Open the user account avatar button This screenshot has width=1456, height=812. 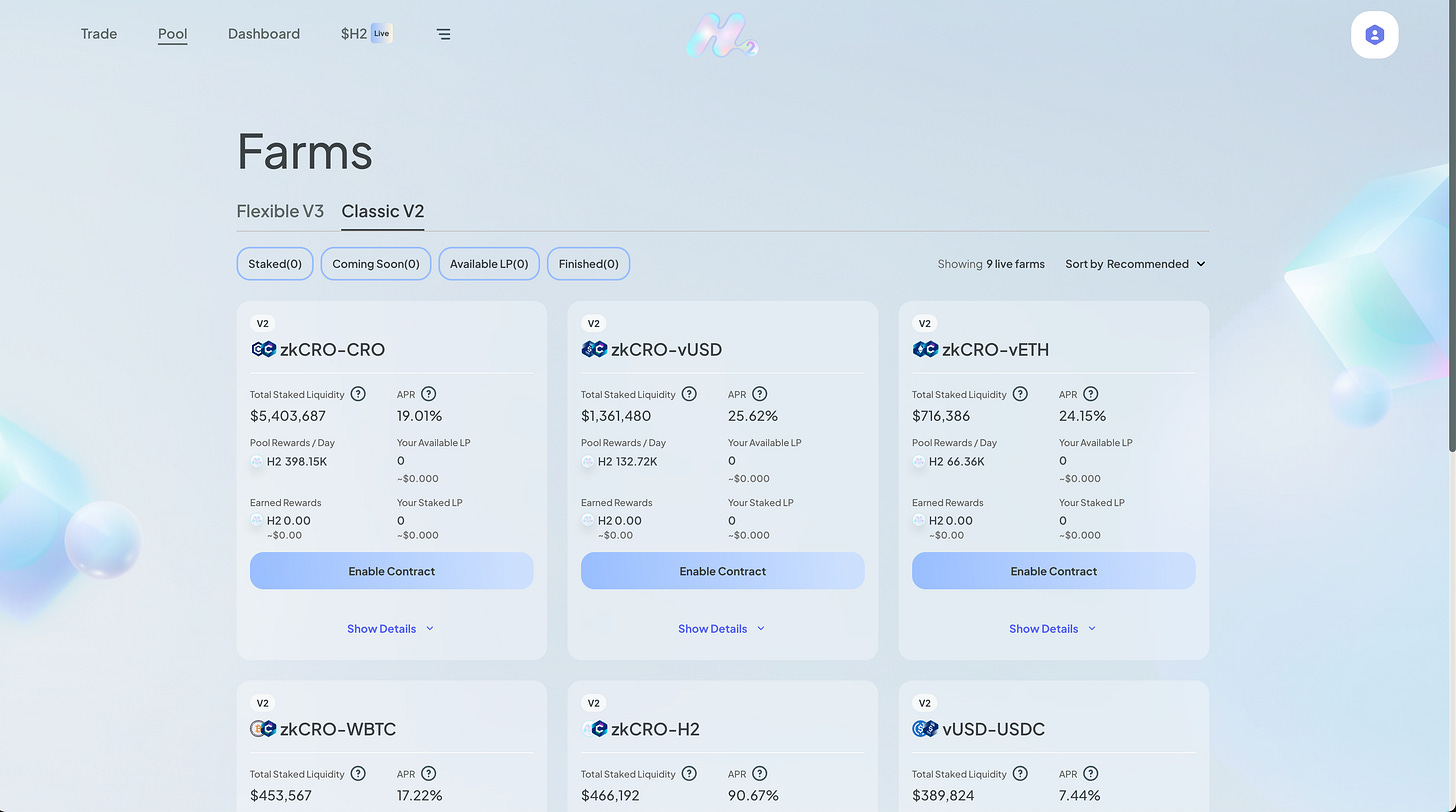pyautogui.click(x=1374, y=35)
